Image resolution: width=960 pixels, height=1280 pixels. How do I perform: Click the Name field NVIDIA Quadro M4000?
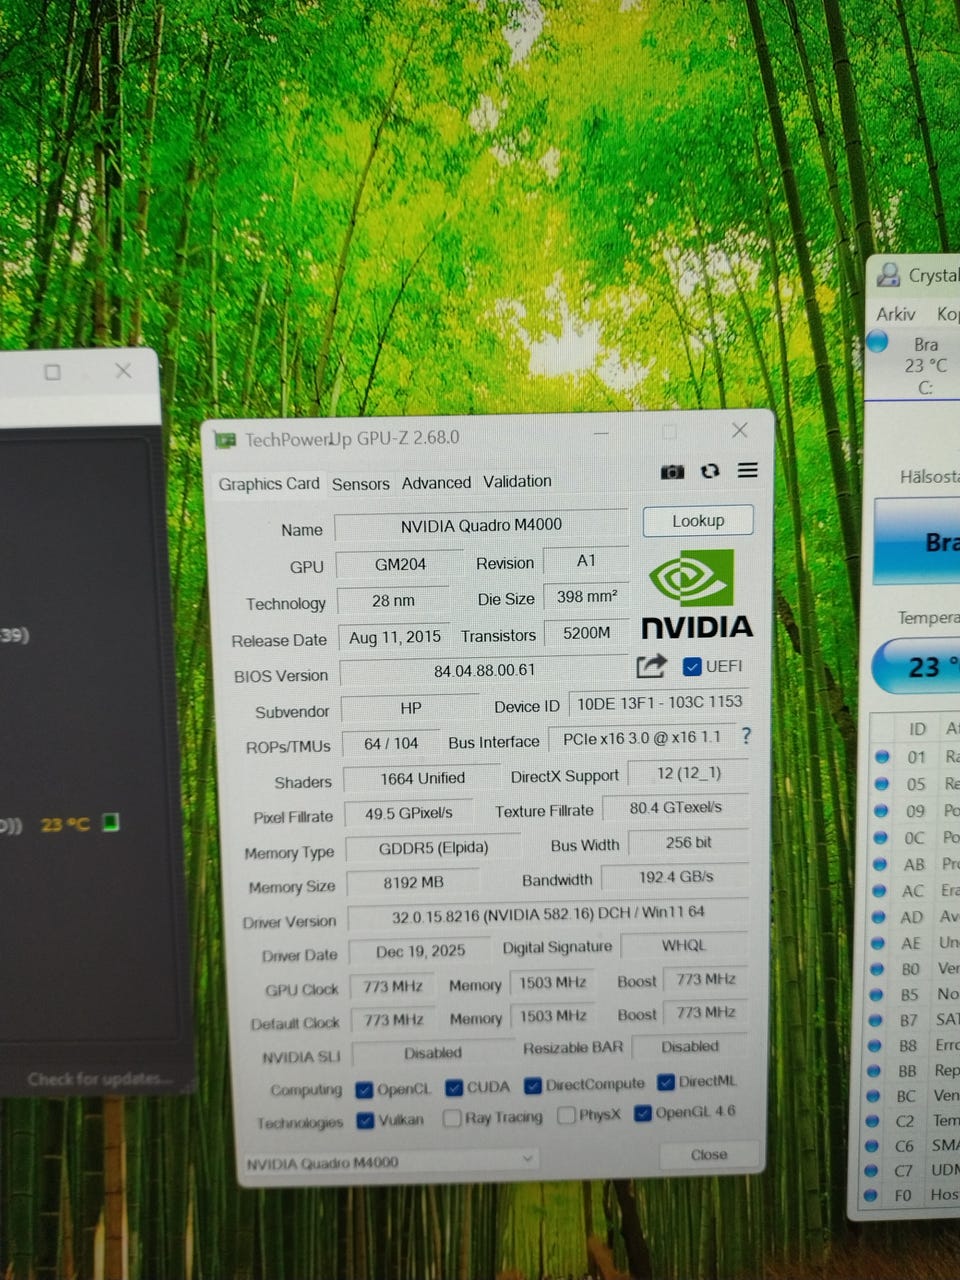[x=481, y=525]
